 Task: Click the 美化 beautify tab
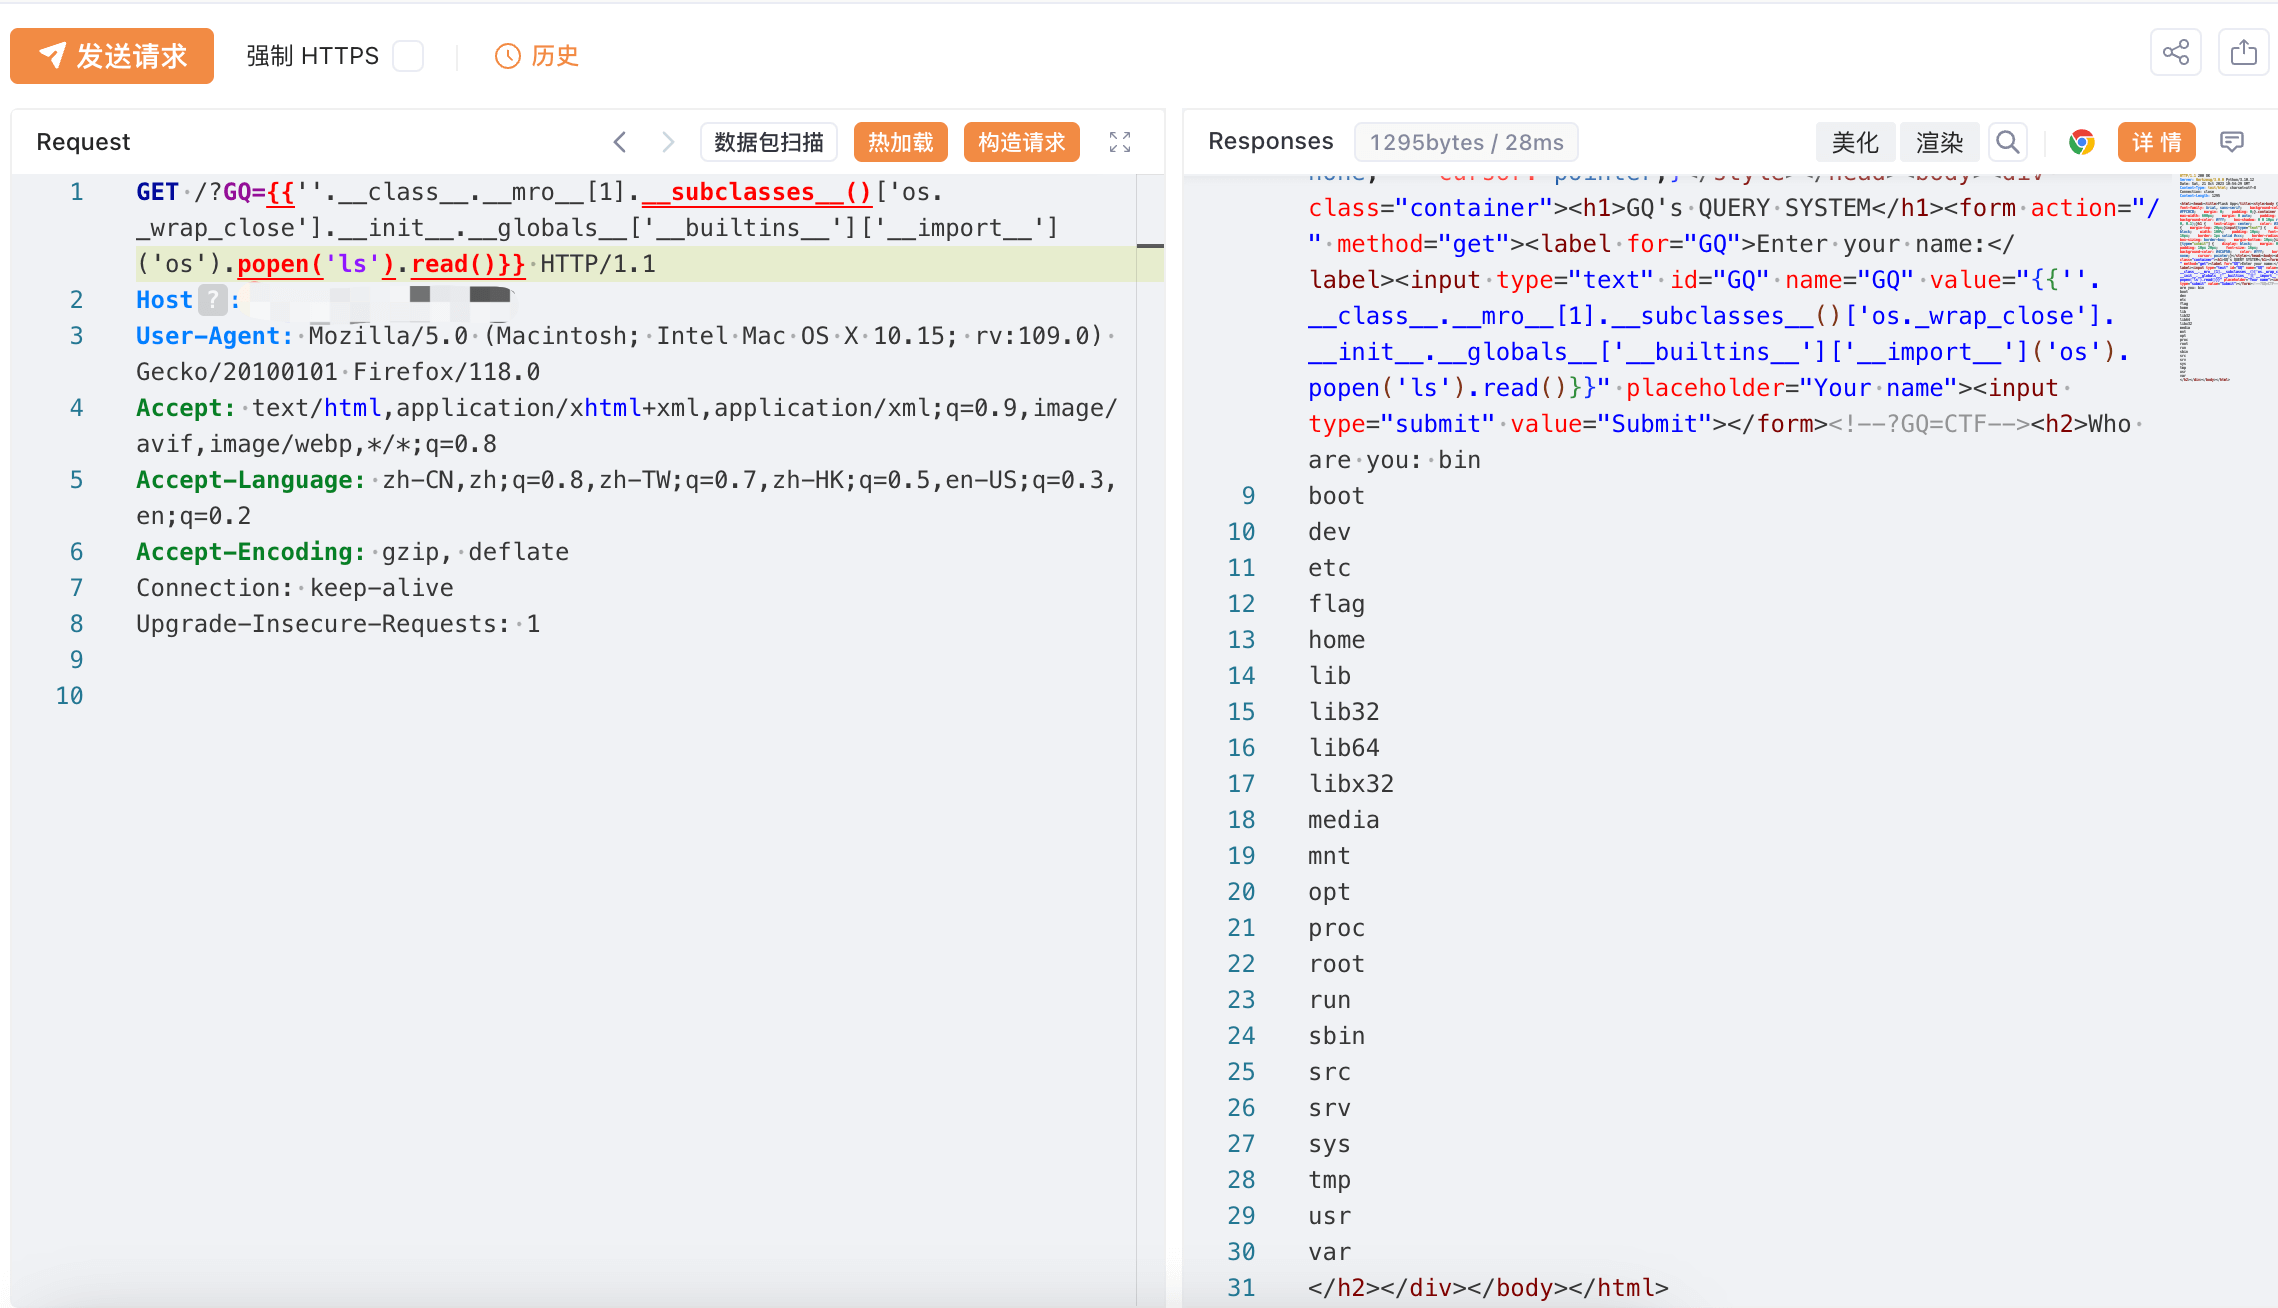(1855, 142)
